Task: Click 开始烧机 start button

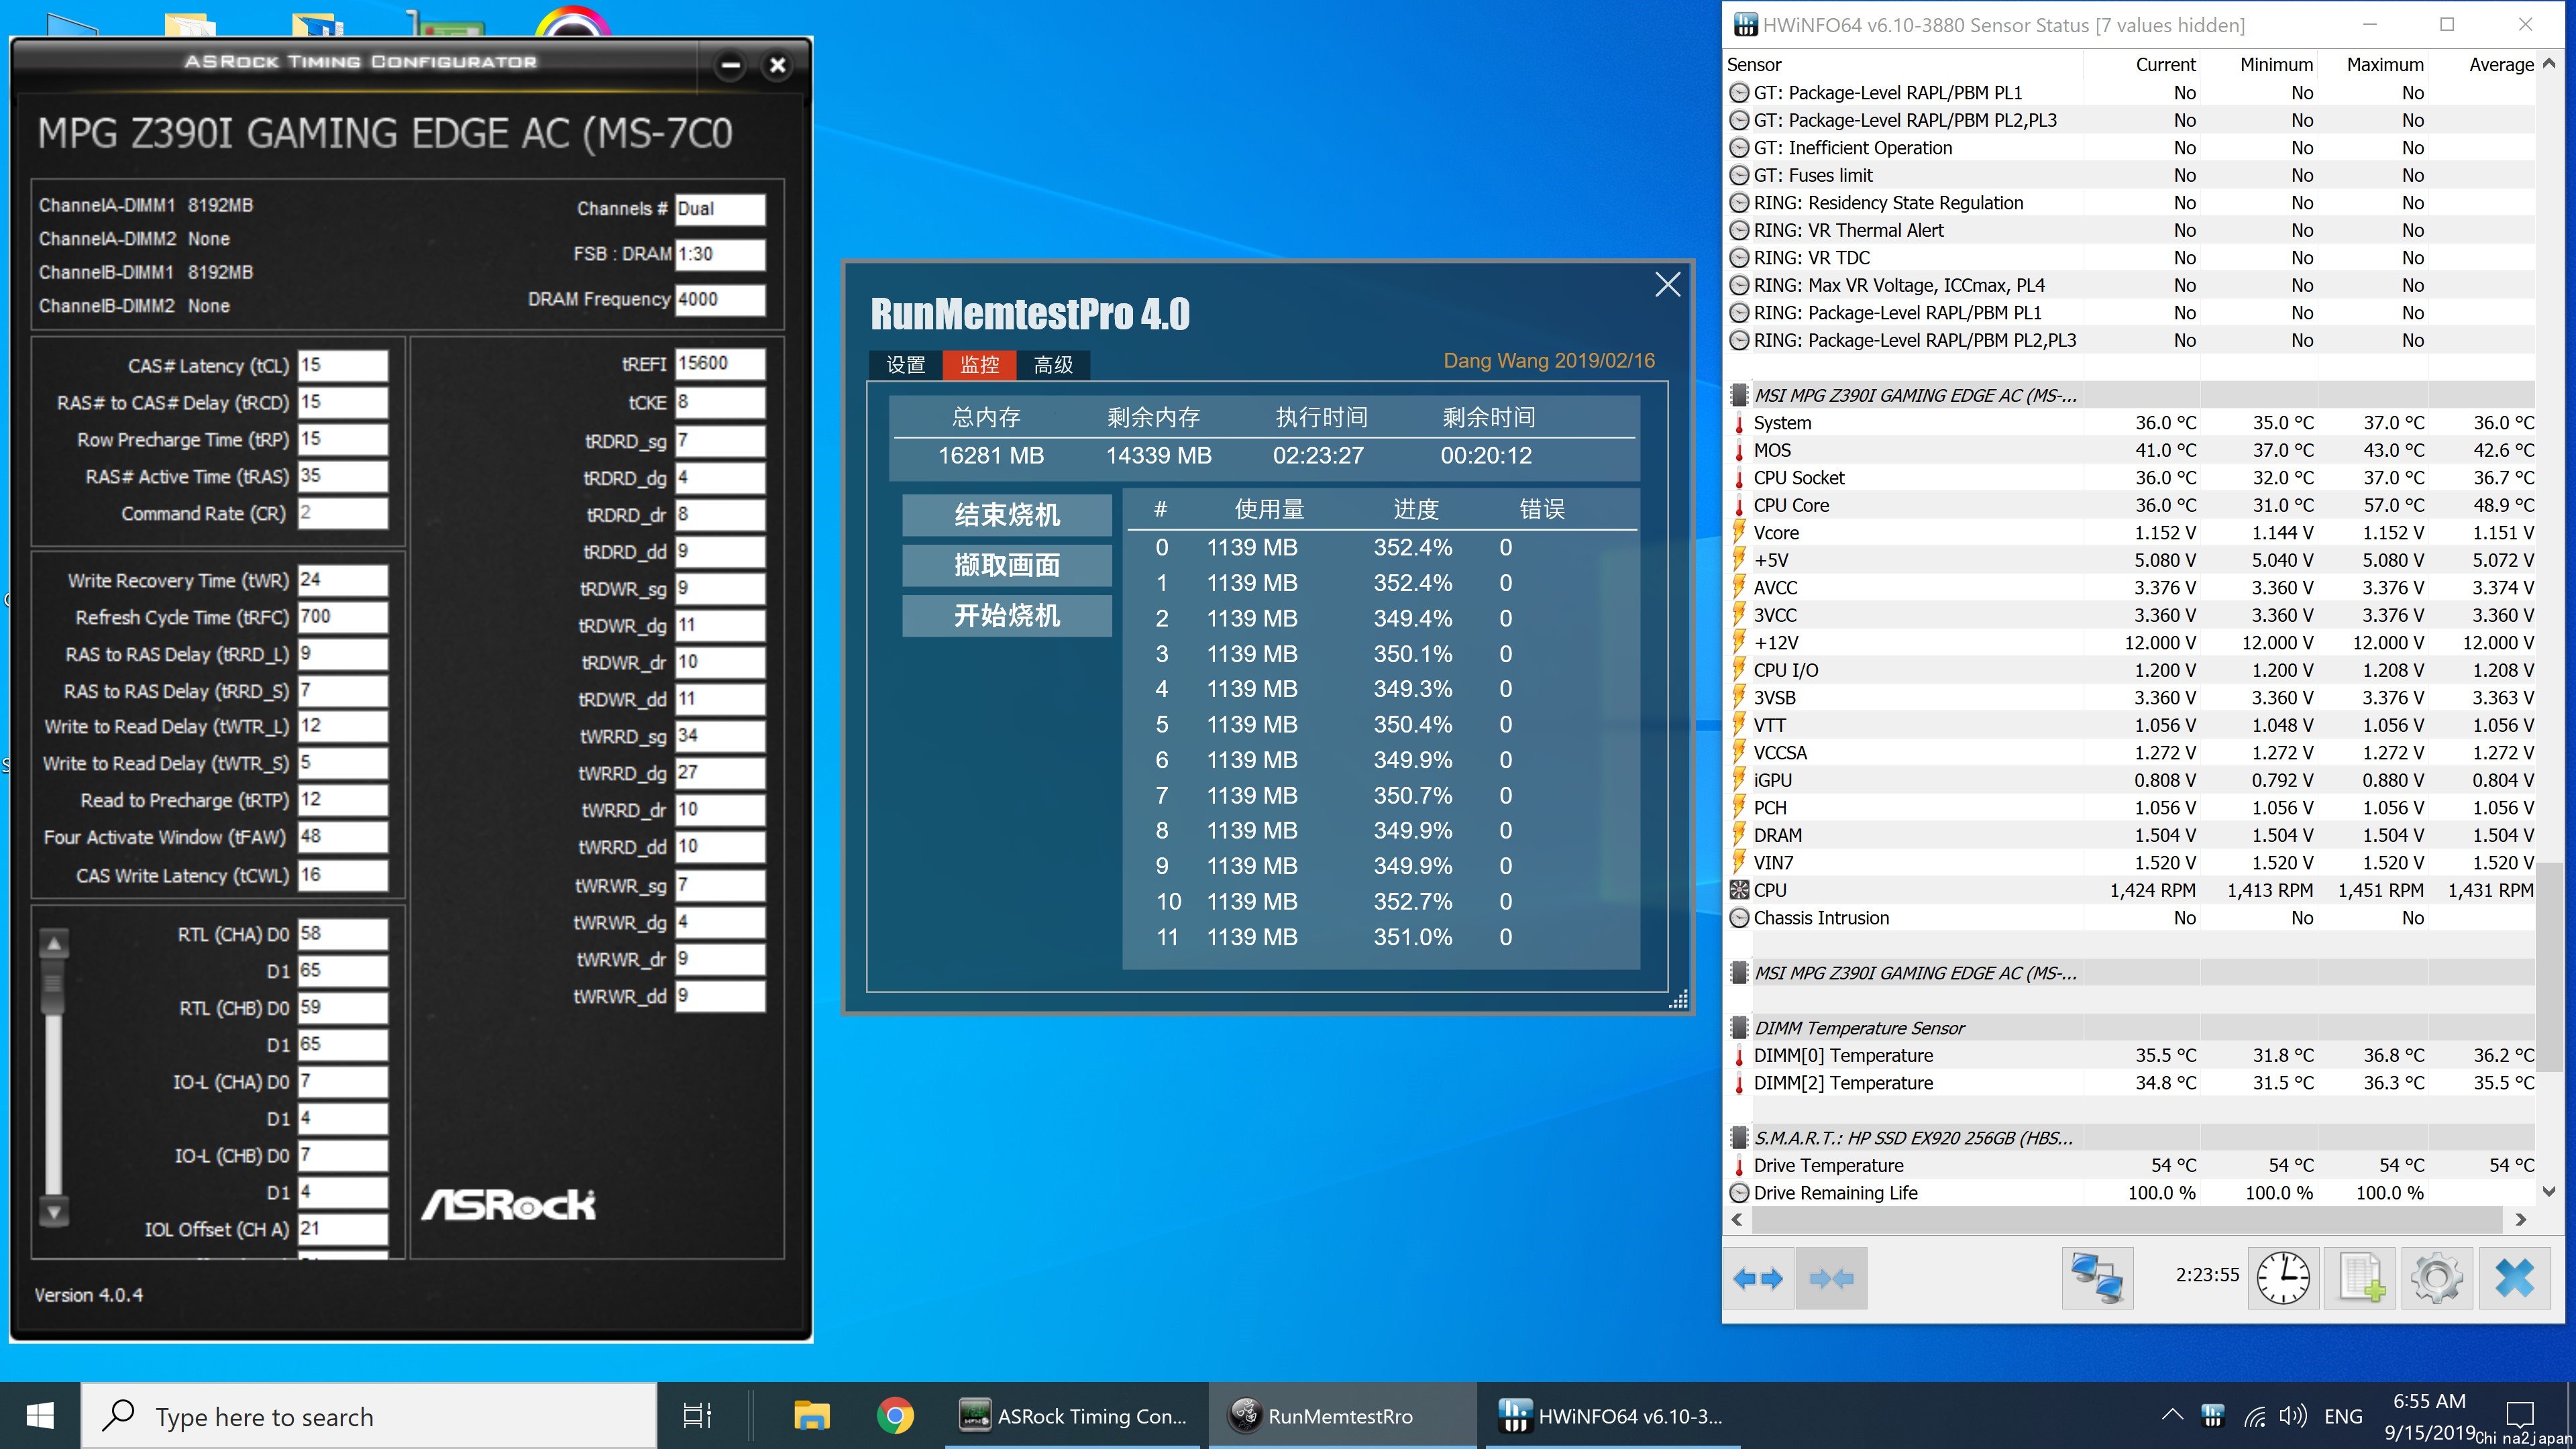Action: (1007, 615)
